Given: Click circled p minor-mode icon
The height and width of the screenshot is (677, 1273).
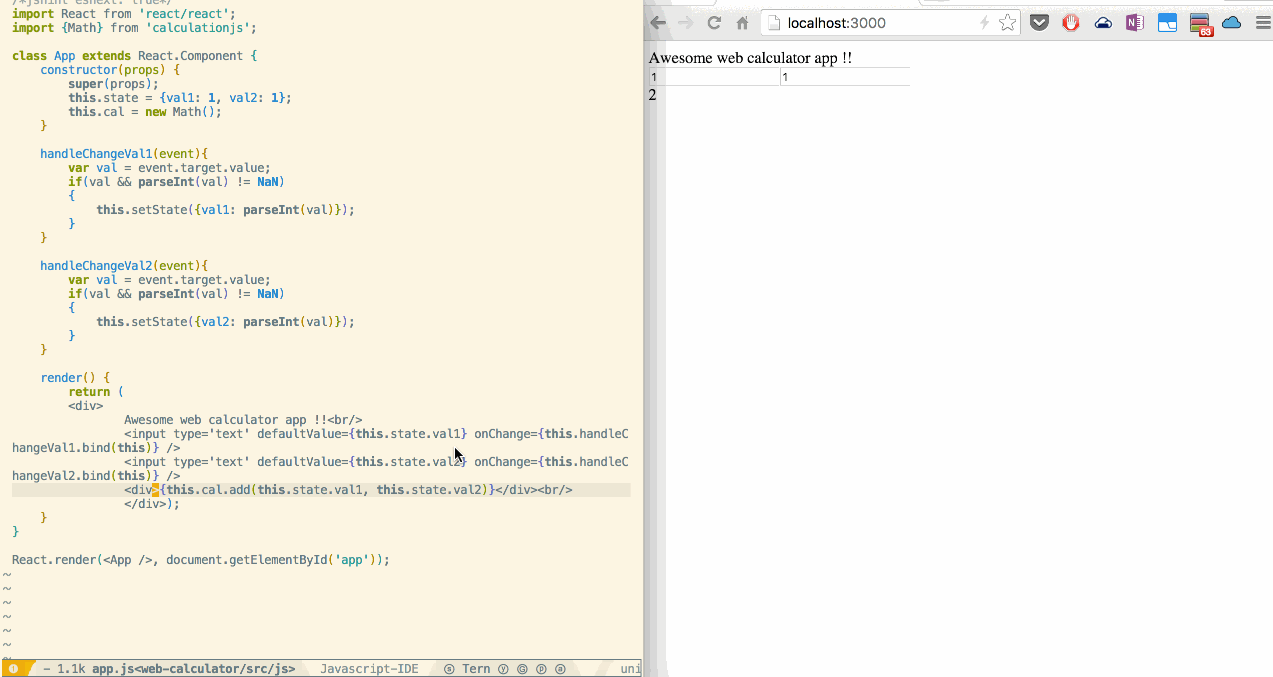Looking at the screenshot, I should tap(541, 669).
